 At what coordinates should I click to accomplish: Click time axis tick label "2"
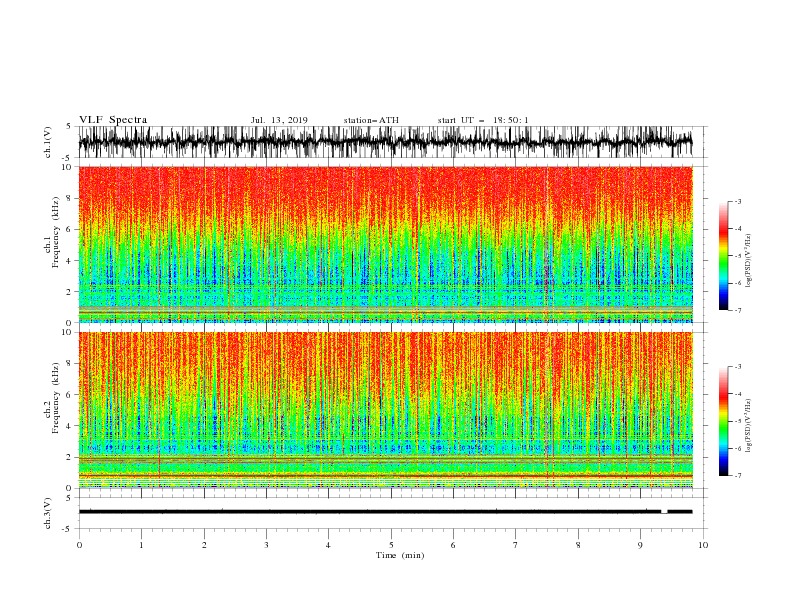pyautogui.click(x=204, y=545)
